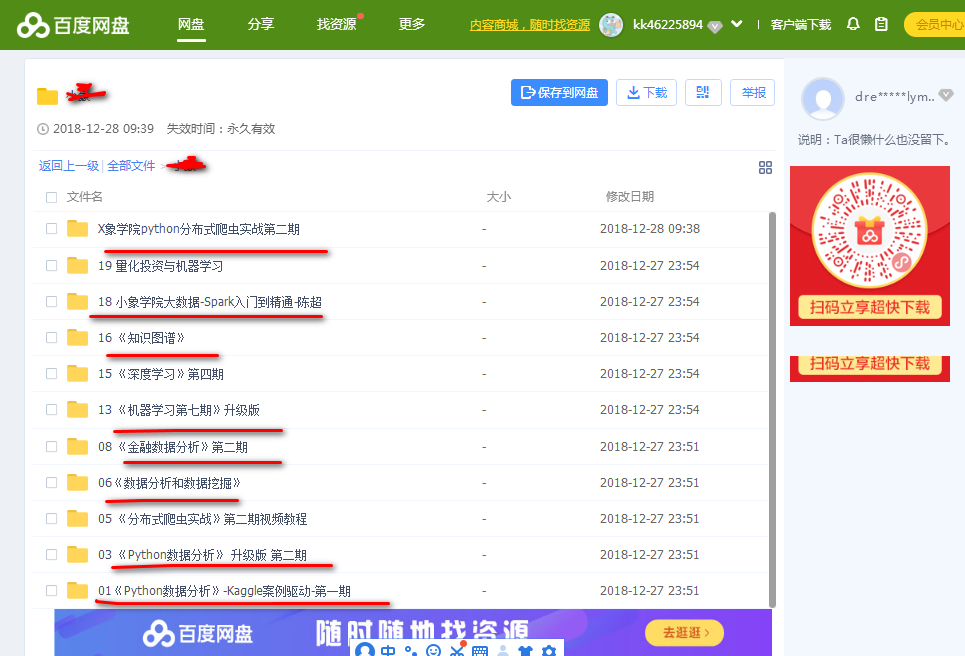
Task: Click the folder icon of X象学院python分布式爬虫实战第二期
Action: (78, 229)
